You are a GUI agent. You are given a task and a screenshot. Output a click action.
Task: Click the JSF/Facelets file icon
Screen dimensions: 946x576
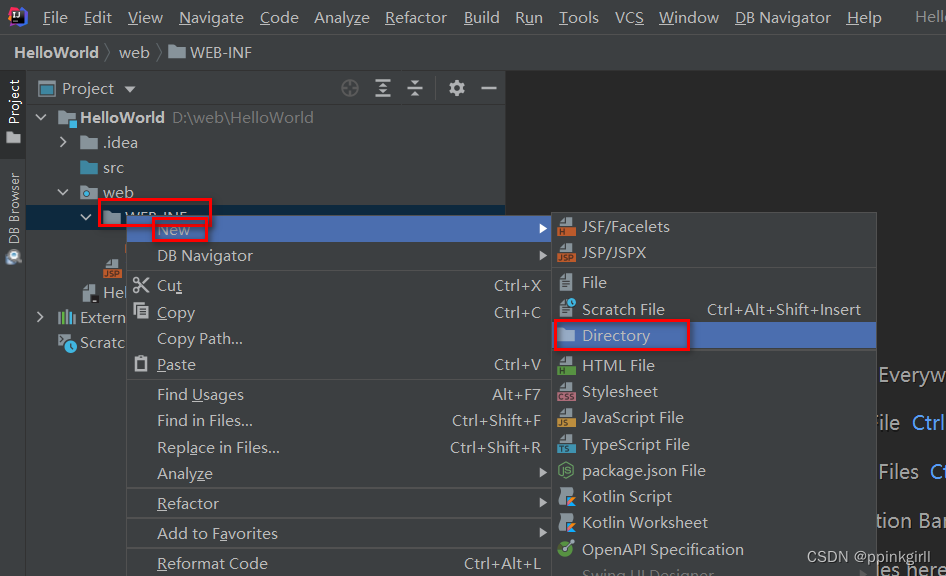point(566,227)
